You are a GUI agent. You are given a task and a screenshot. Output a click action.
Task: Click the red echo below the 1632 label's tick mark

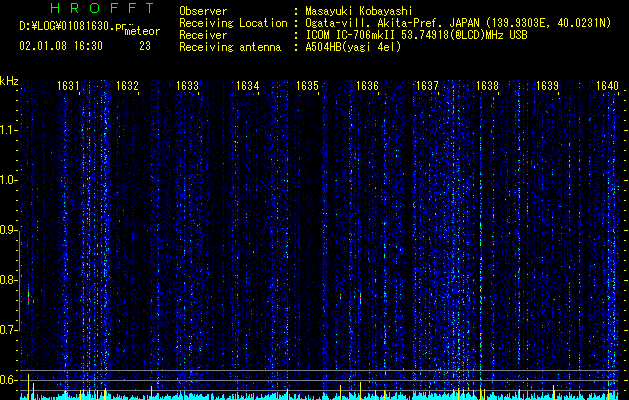point(151,300)
